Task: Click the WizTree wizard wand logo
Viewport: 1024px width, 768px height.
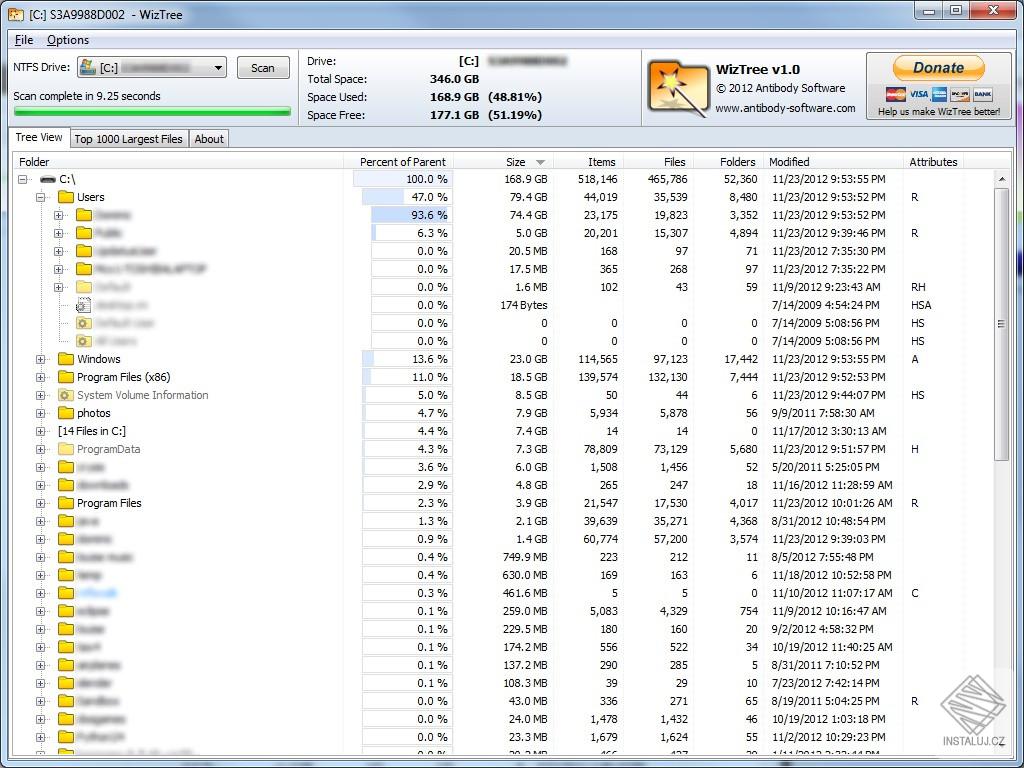Action: pyautogui.click(x=677, y=88)
